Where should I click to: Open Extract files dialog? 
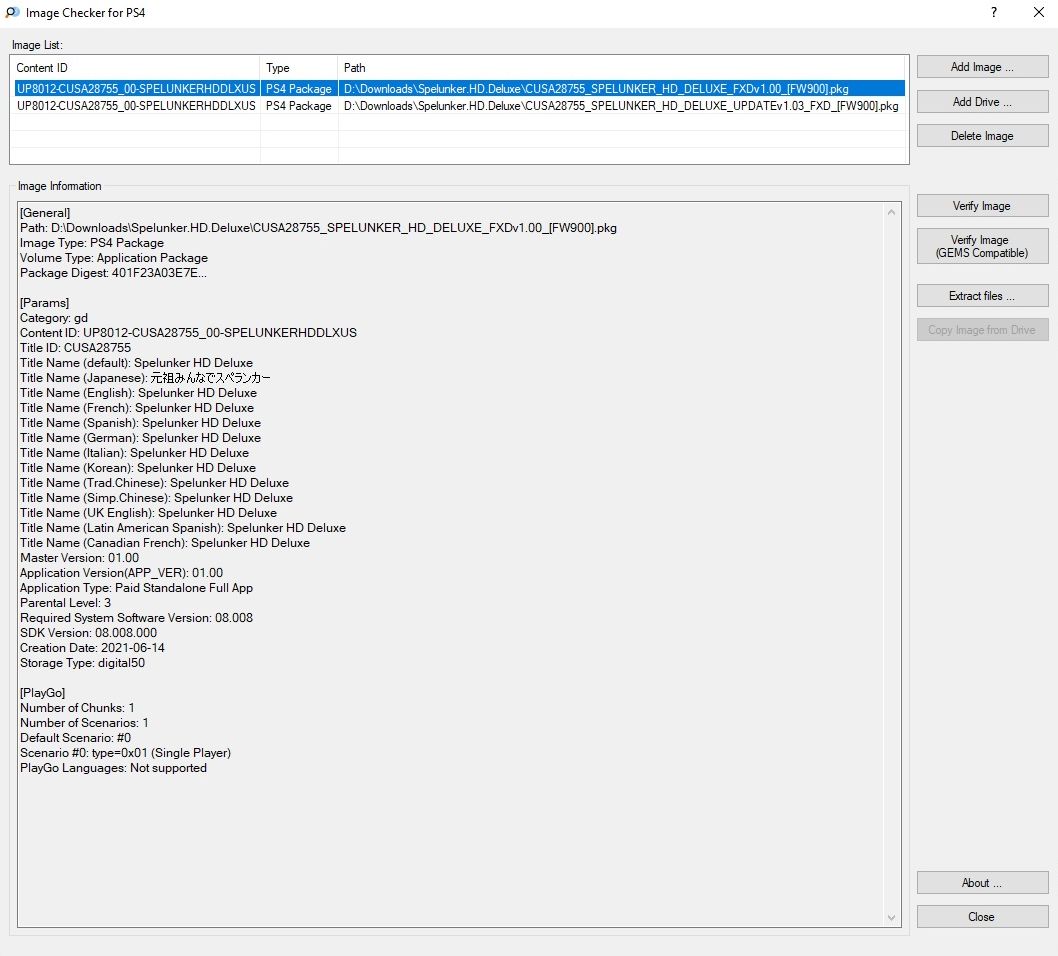pyautogui.click(x=982, y=296)
